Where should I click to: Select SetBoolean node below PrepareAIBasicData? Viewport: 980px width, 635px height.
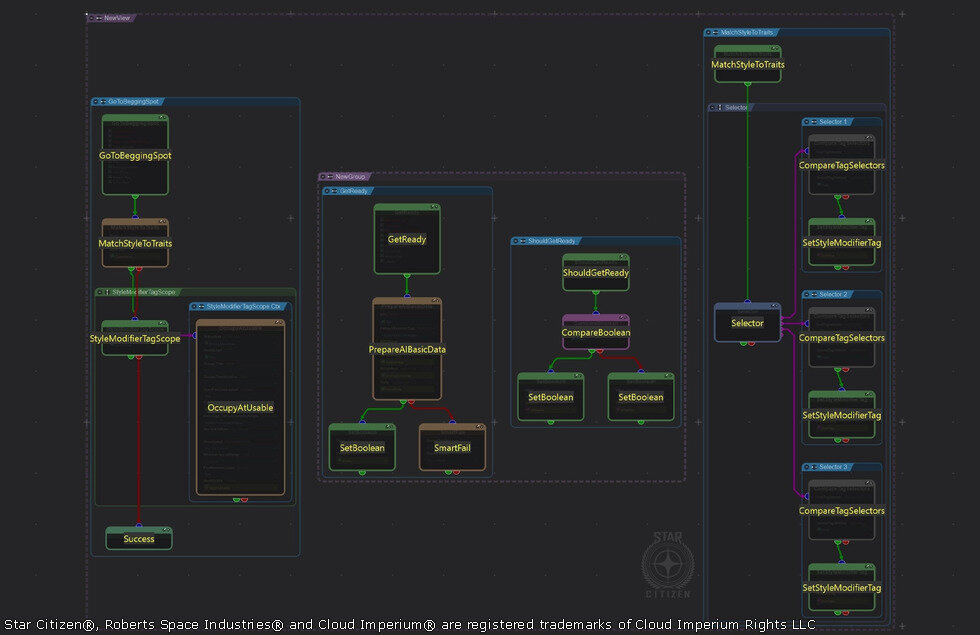click(x=362, y=448)
